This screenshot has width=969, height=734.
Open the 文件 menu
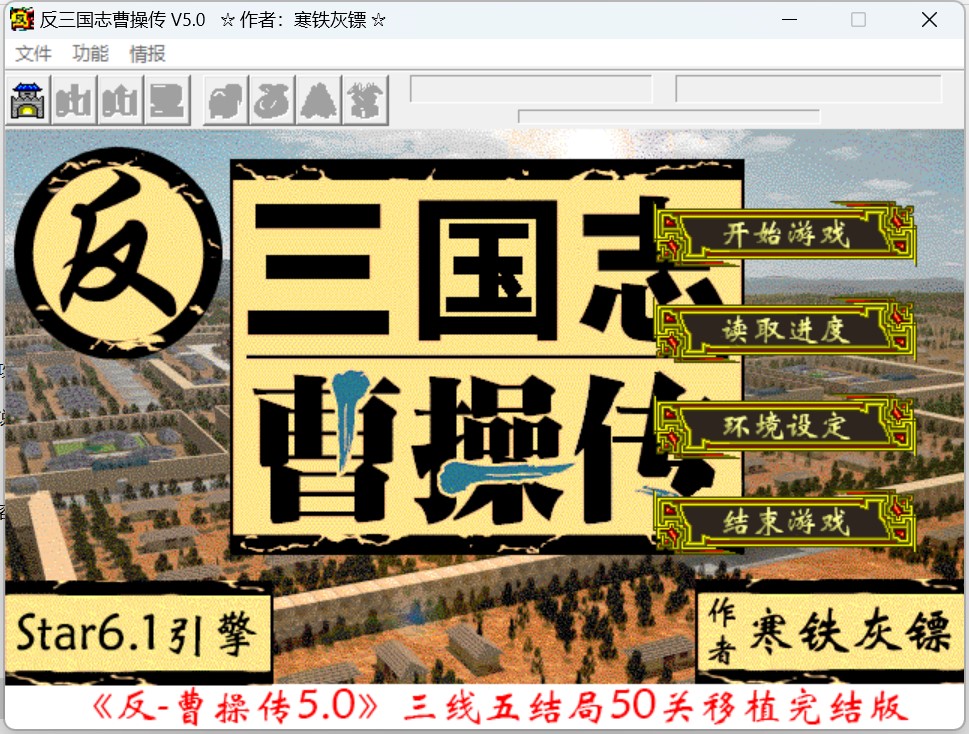tap(33, 54)
